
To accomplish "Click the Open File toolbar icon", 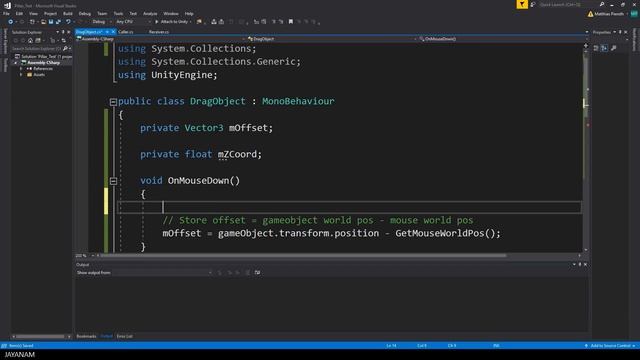I will [43, 22].
